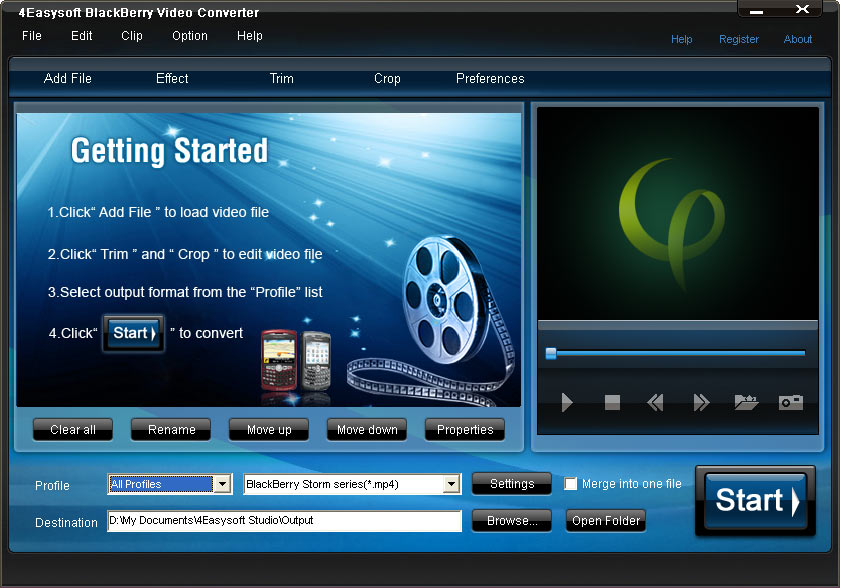Image resolution: width=841 pixels, height=588 pixels.
Task: Click the preview seek slider handle
Action: coord(551,353)
